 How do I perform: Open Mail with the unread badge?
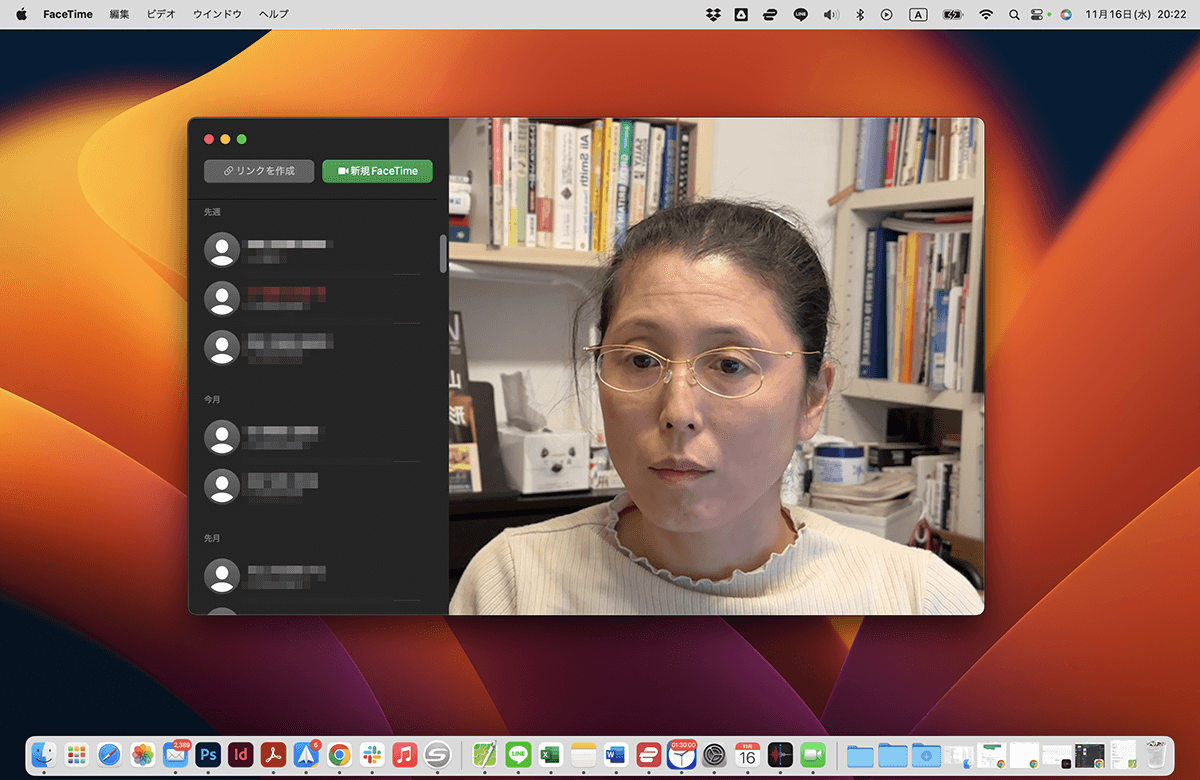click(176, 754)
